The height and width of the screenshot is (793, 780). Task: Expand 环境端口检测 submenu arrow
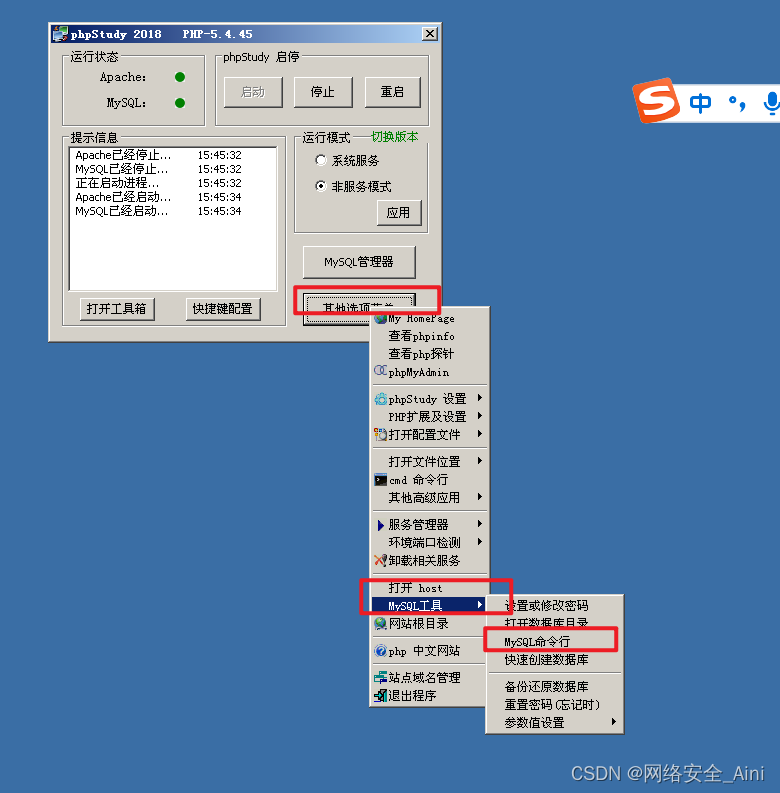click(x=480, y=542)
